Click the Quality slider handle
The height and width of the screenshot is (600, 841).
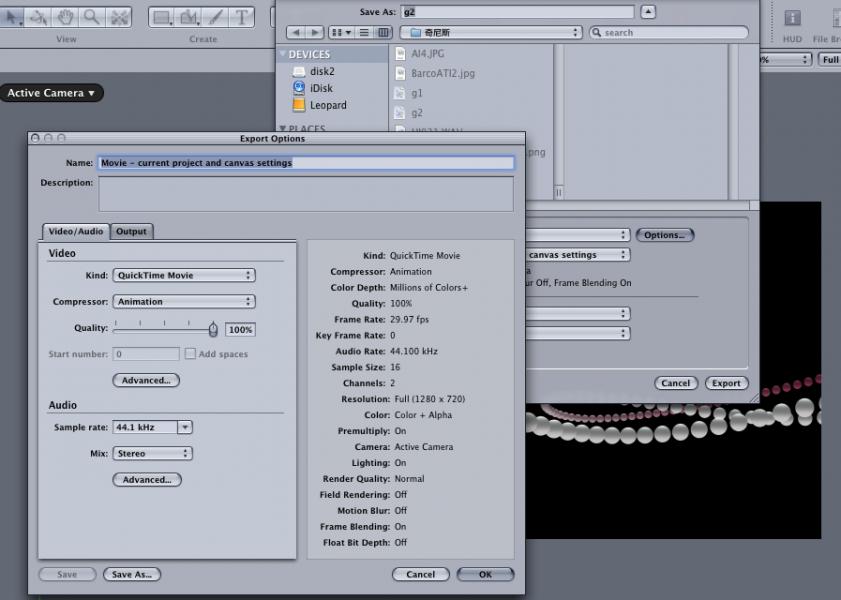[x=213, y=329]
